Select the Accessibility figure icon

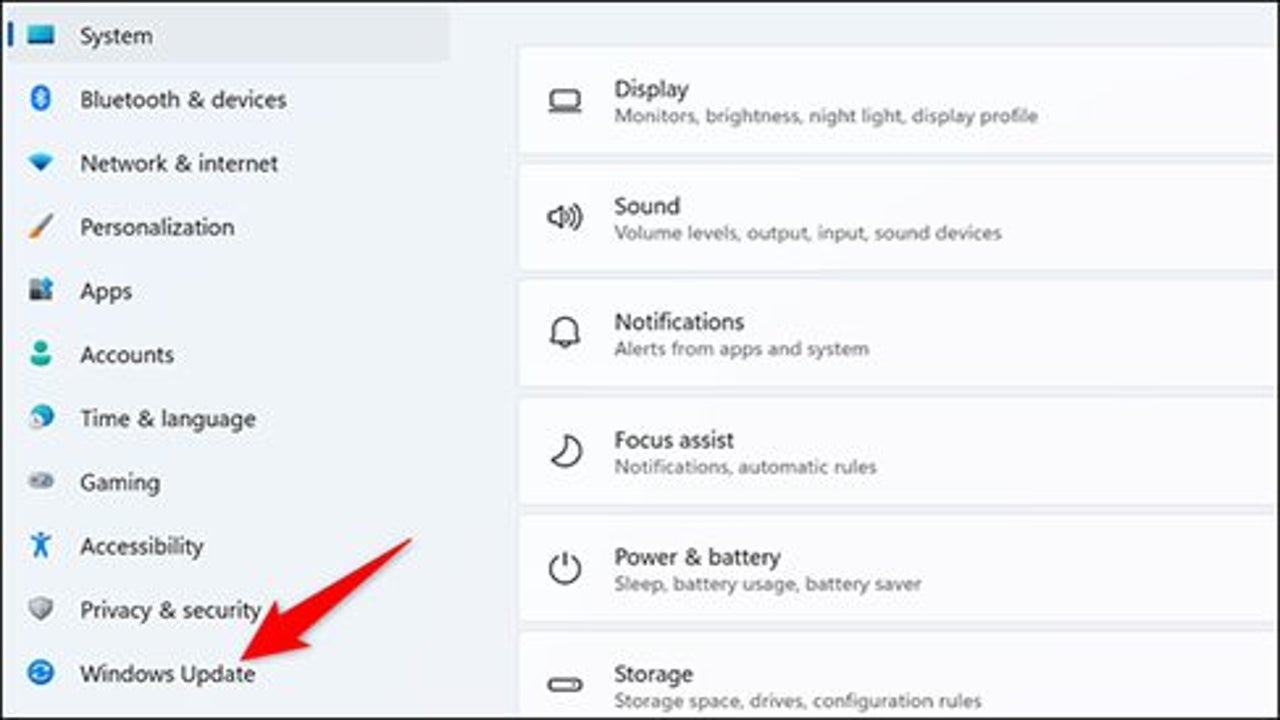40,546
